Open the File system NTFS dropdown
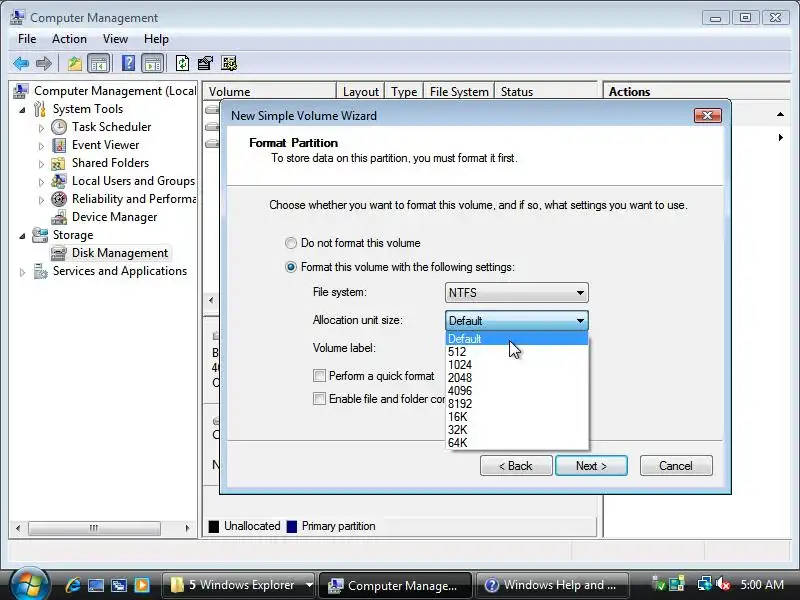The height and width of the screenshot is (600, 800). [x=516, y=293]
